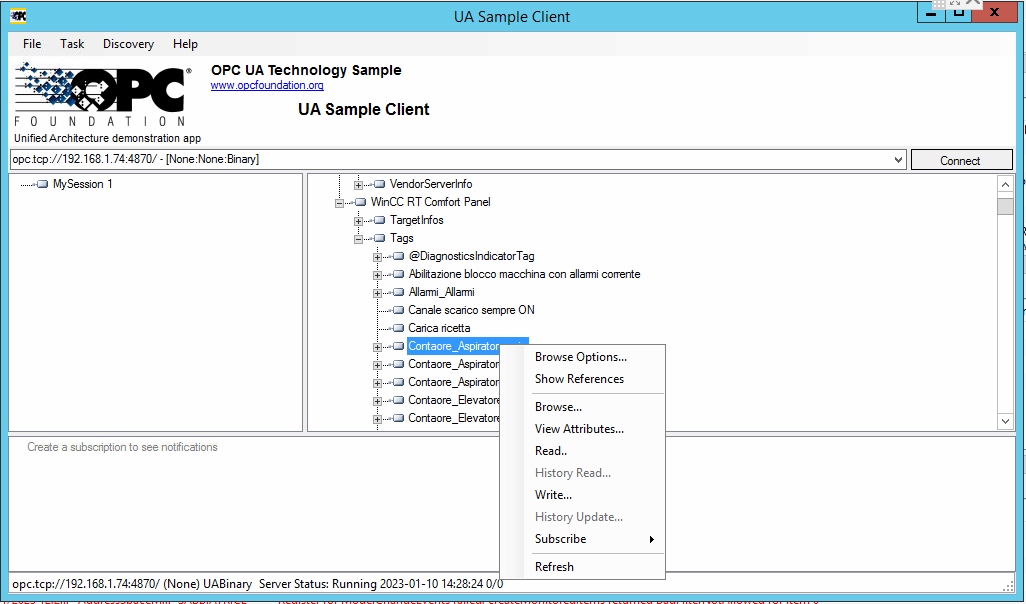1026x604 pixels.
Task: Click the TargetInfos node icon
Action: [x=379, y=220]
